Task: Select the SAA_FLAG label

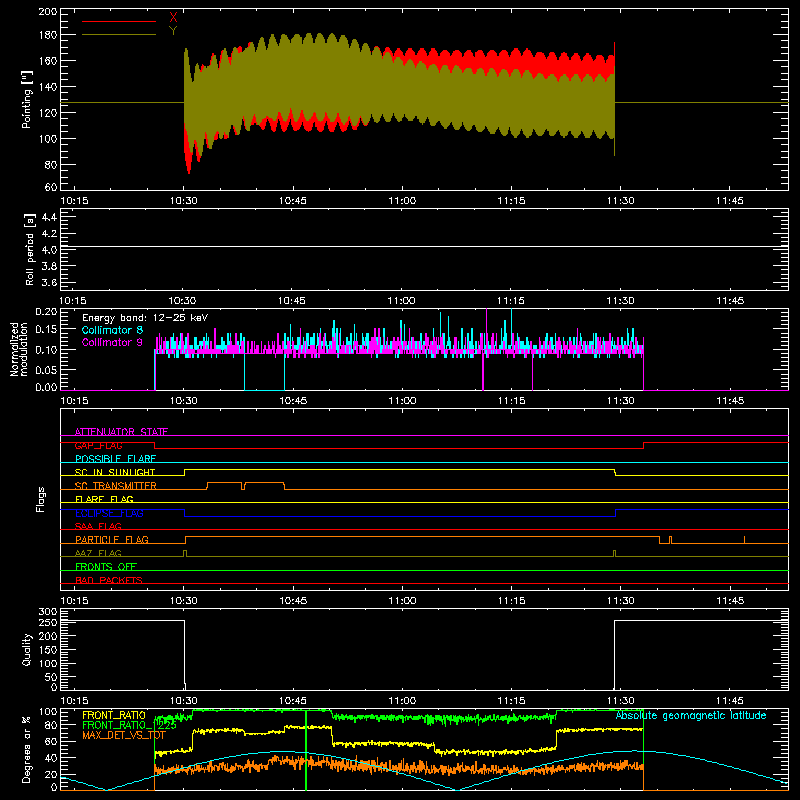Action: pyautogui.click(x=98, y=526)
